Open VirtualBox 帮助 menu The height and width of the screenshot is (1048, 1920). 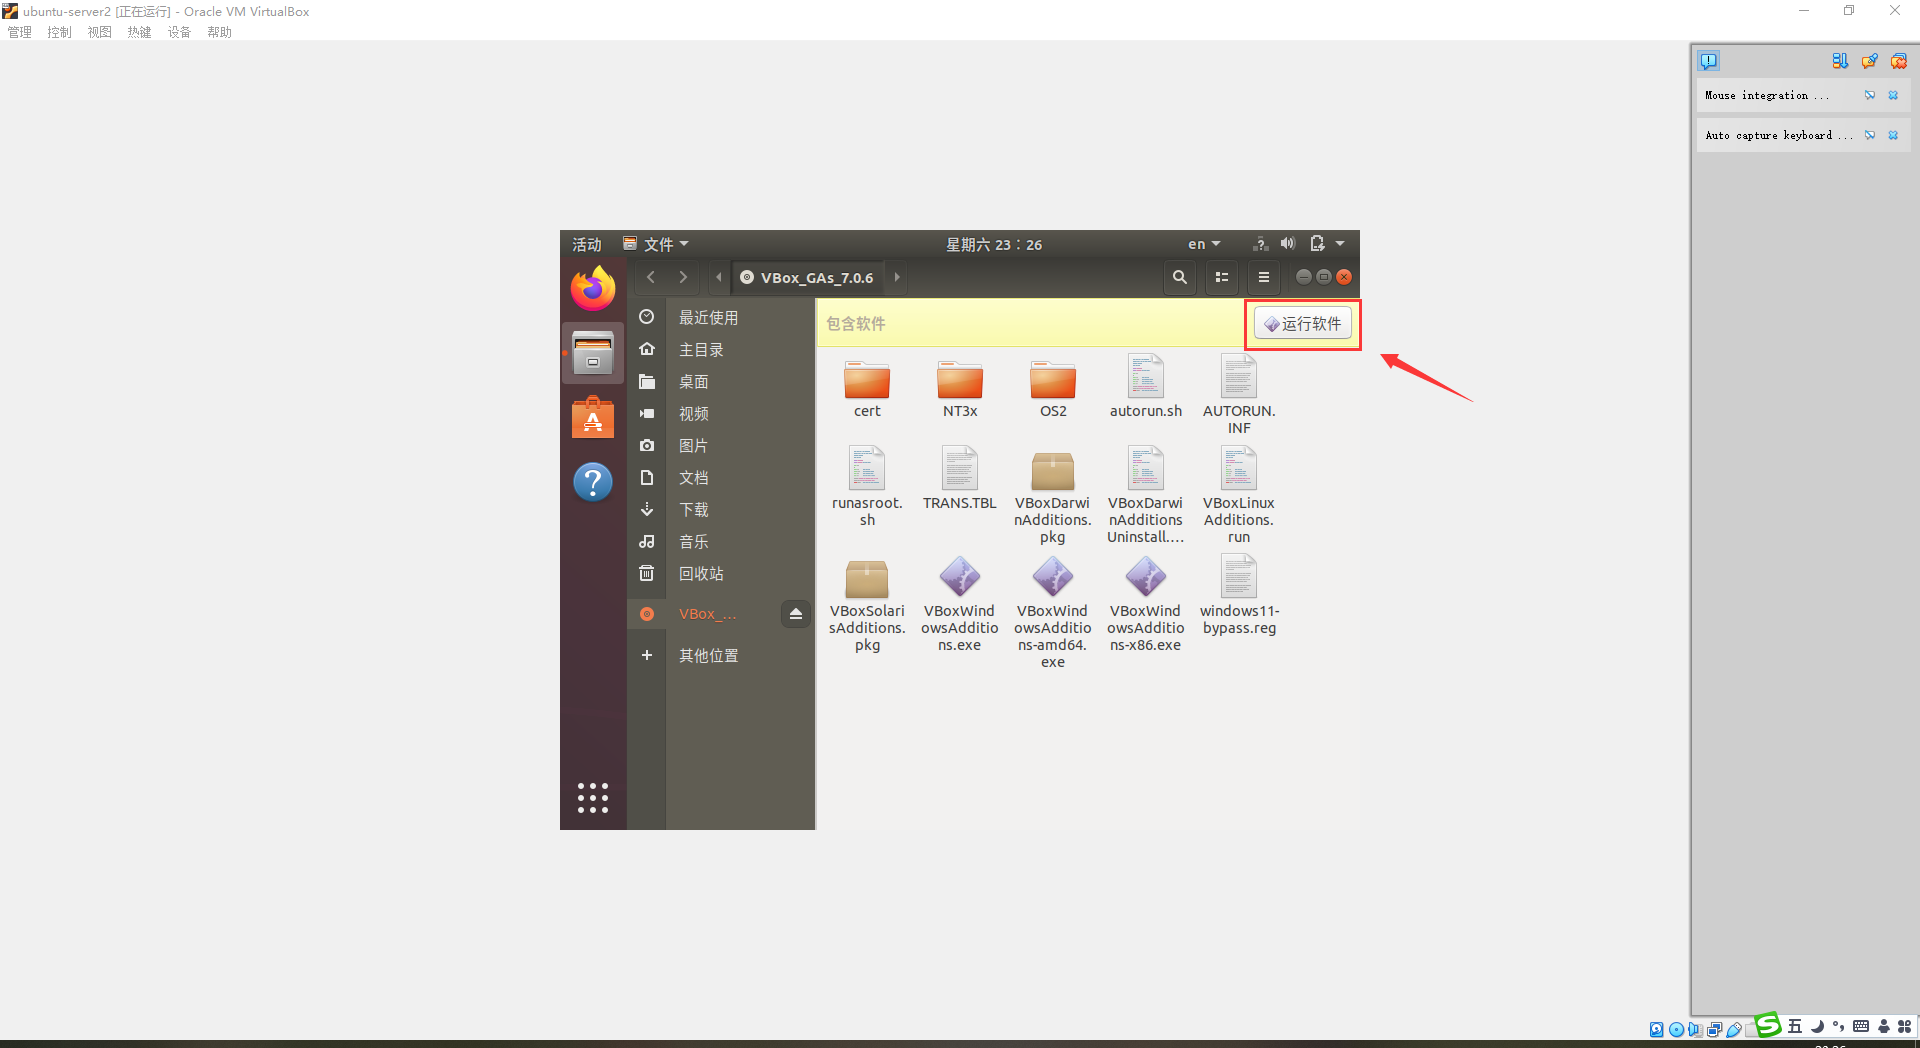[x=220, y=32]
